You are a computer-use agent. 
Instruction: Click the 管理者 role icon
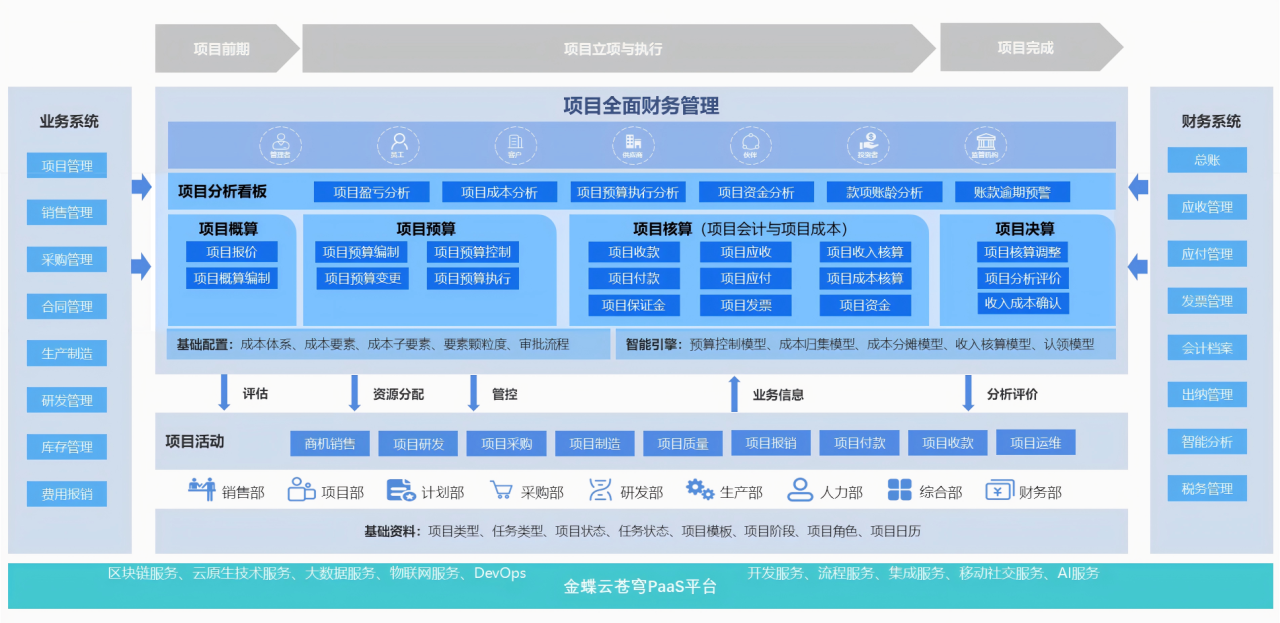[x=280, y=144]
